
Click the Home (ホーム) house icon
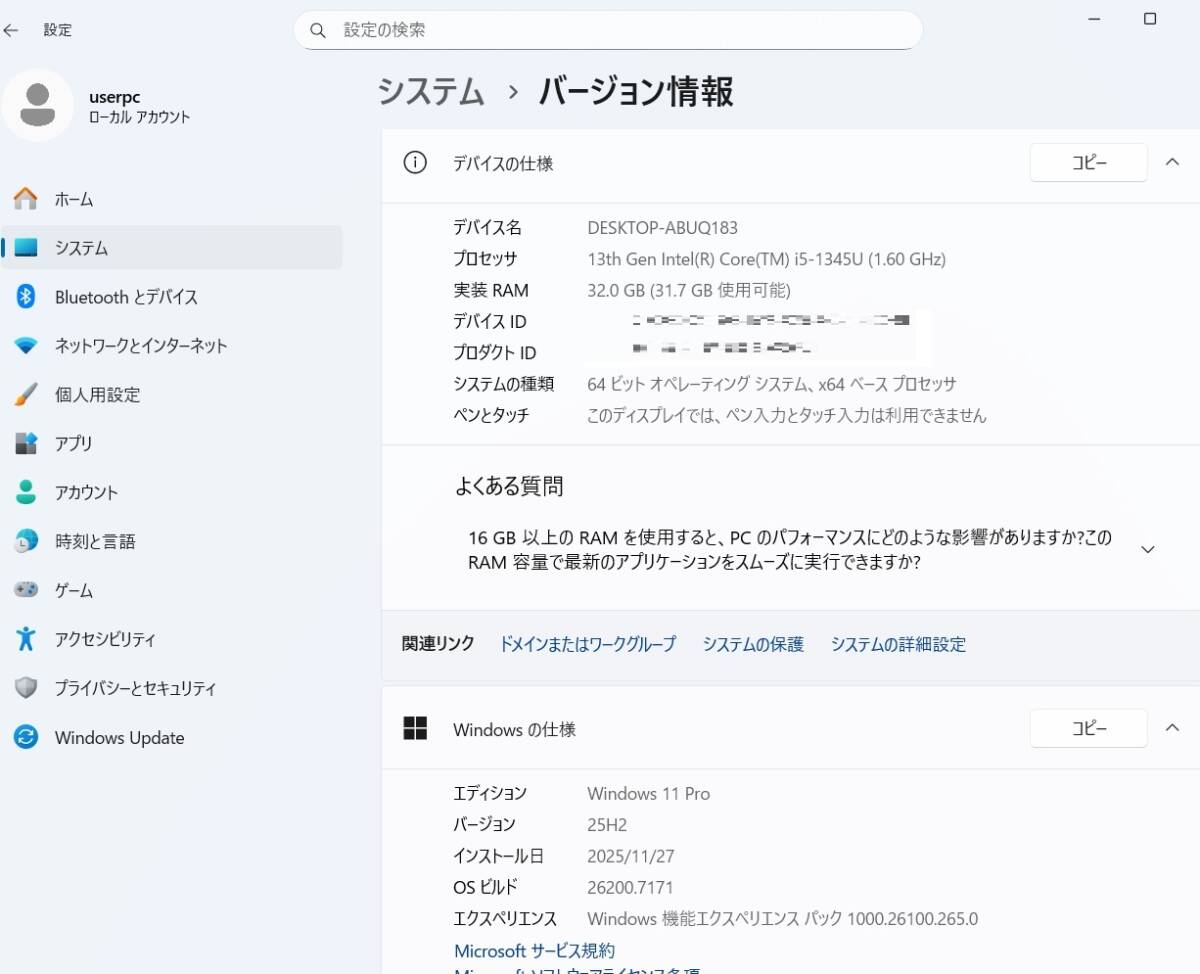coord(26,199)
